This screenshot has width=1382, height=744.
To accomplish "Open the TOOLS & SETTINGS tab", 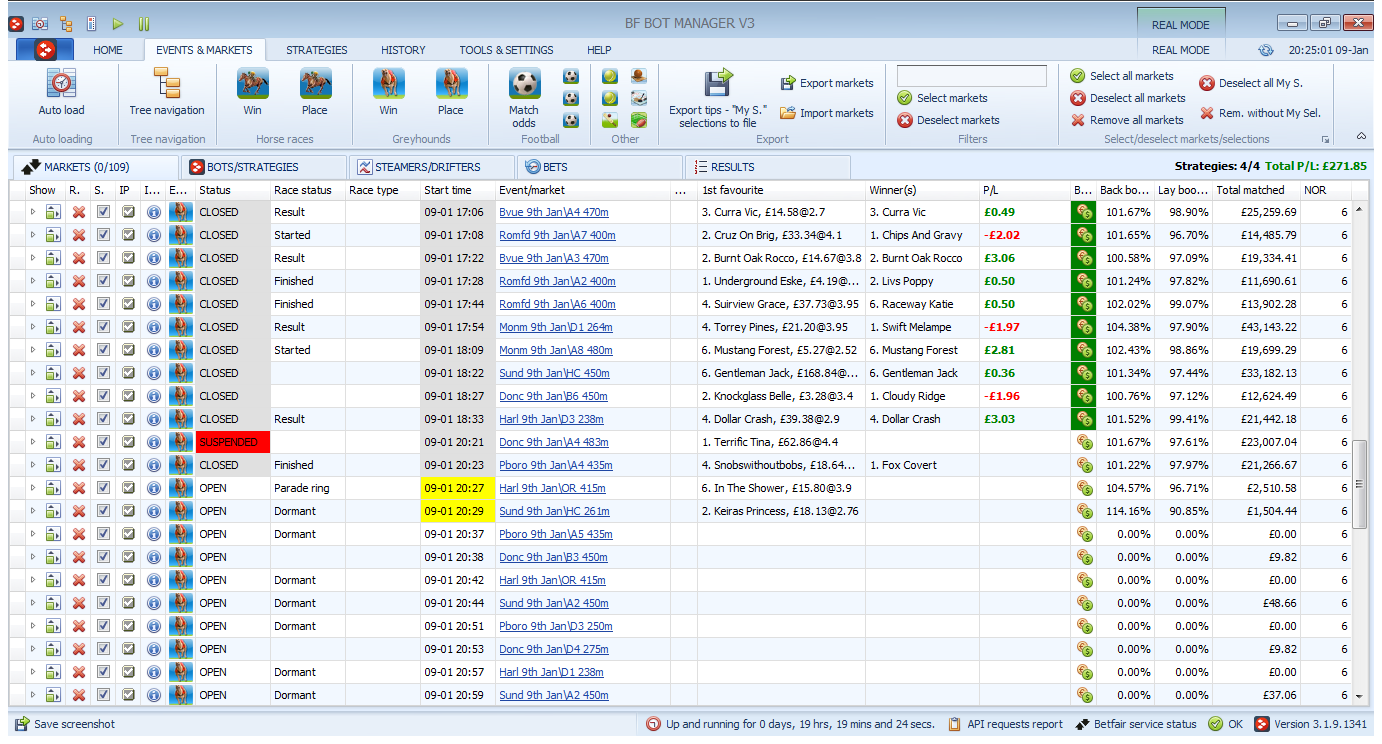I will click(506, 50).
